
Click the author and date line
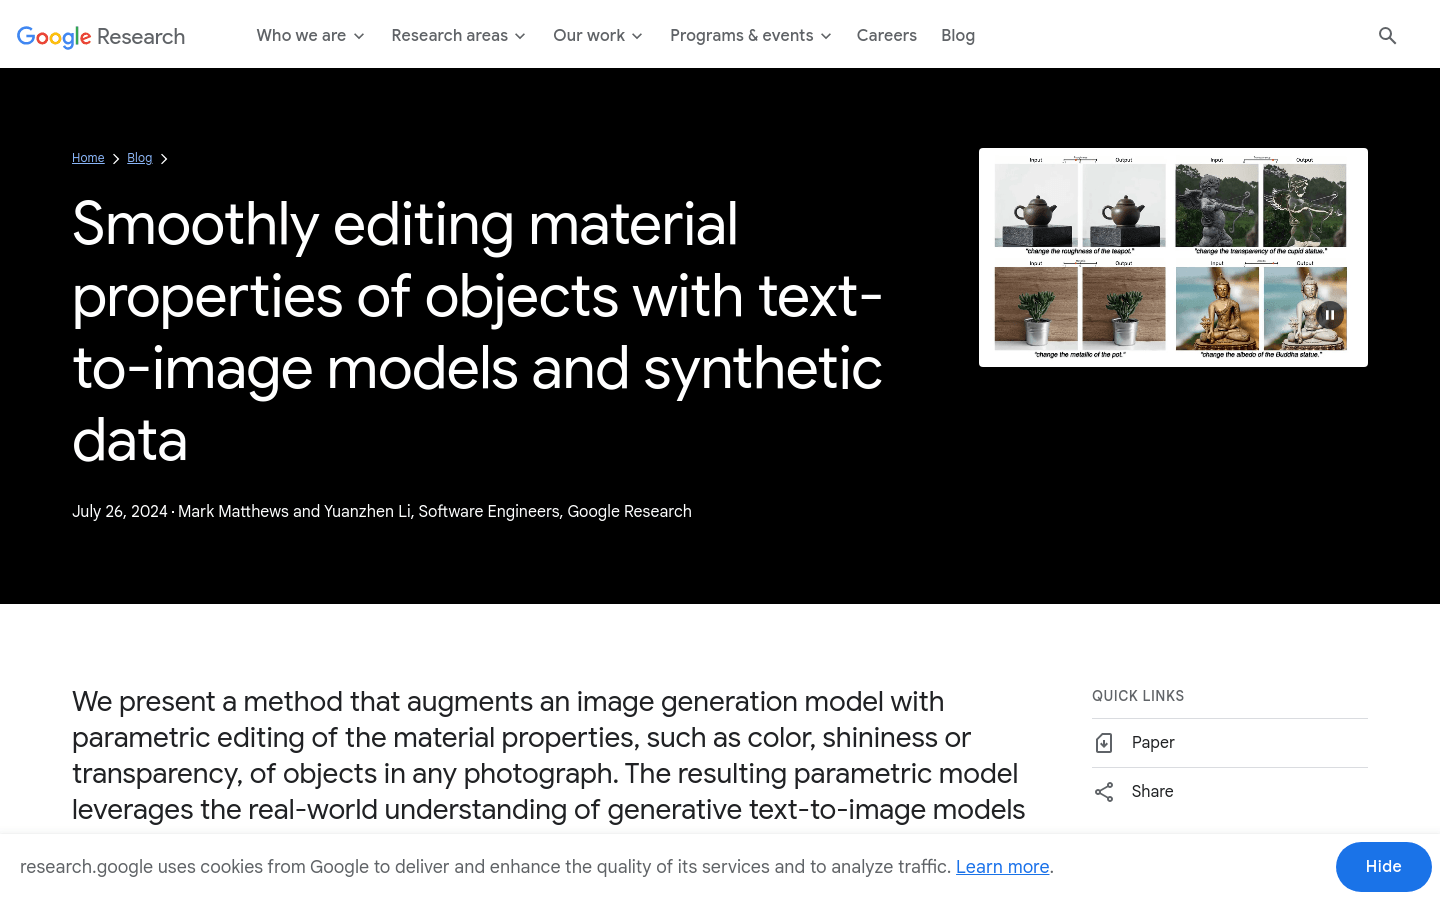(382, 511)
